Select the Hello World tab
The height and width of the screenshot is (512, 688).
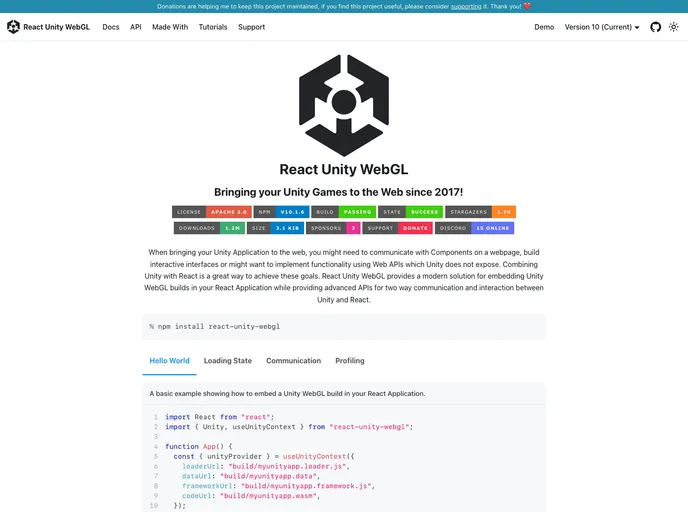click(169, 361)
